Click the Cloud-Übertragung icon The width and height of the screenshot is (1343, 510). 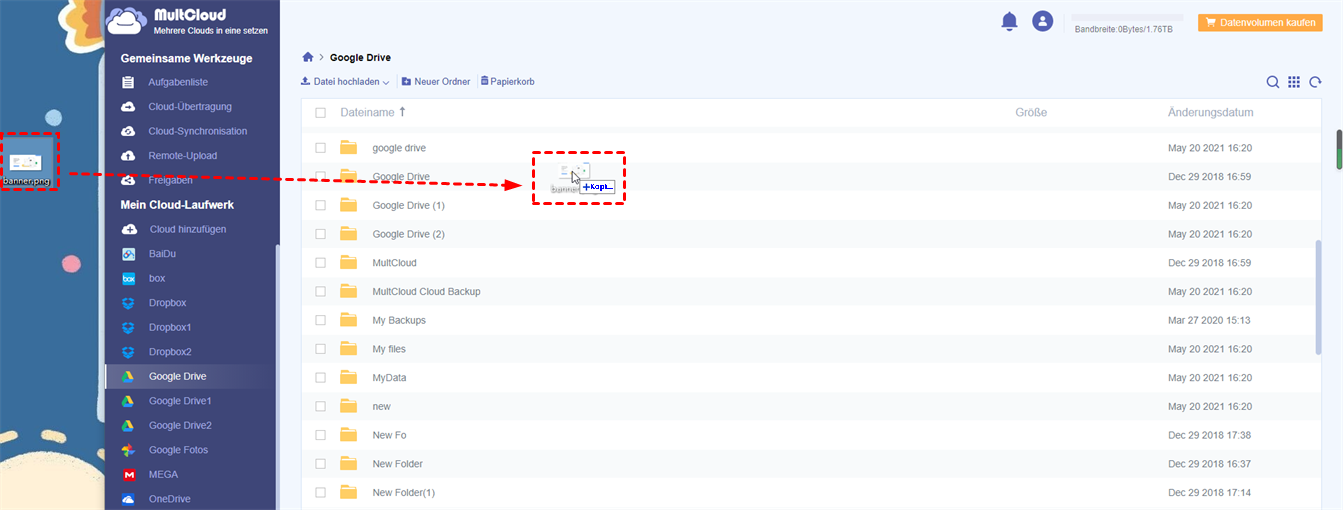(x=128, y=106)
